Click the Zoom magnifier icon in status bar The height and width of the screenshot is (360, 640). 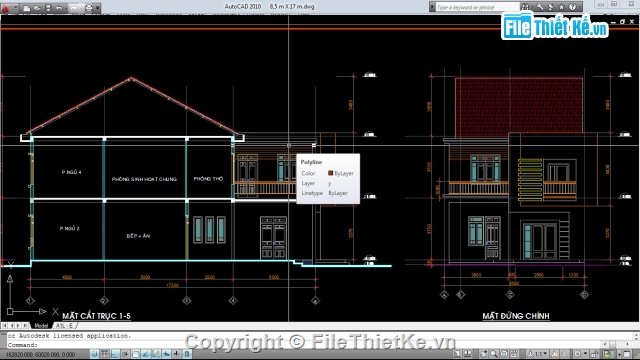(x=493, y=354)
